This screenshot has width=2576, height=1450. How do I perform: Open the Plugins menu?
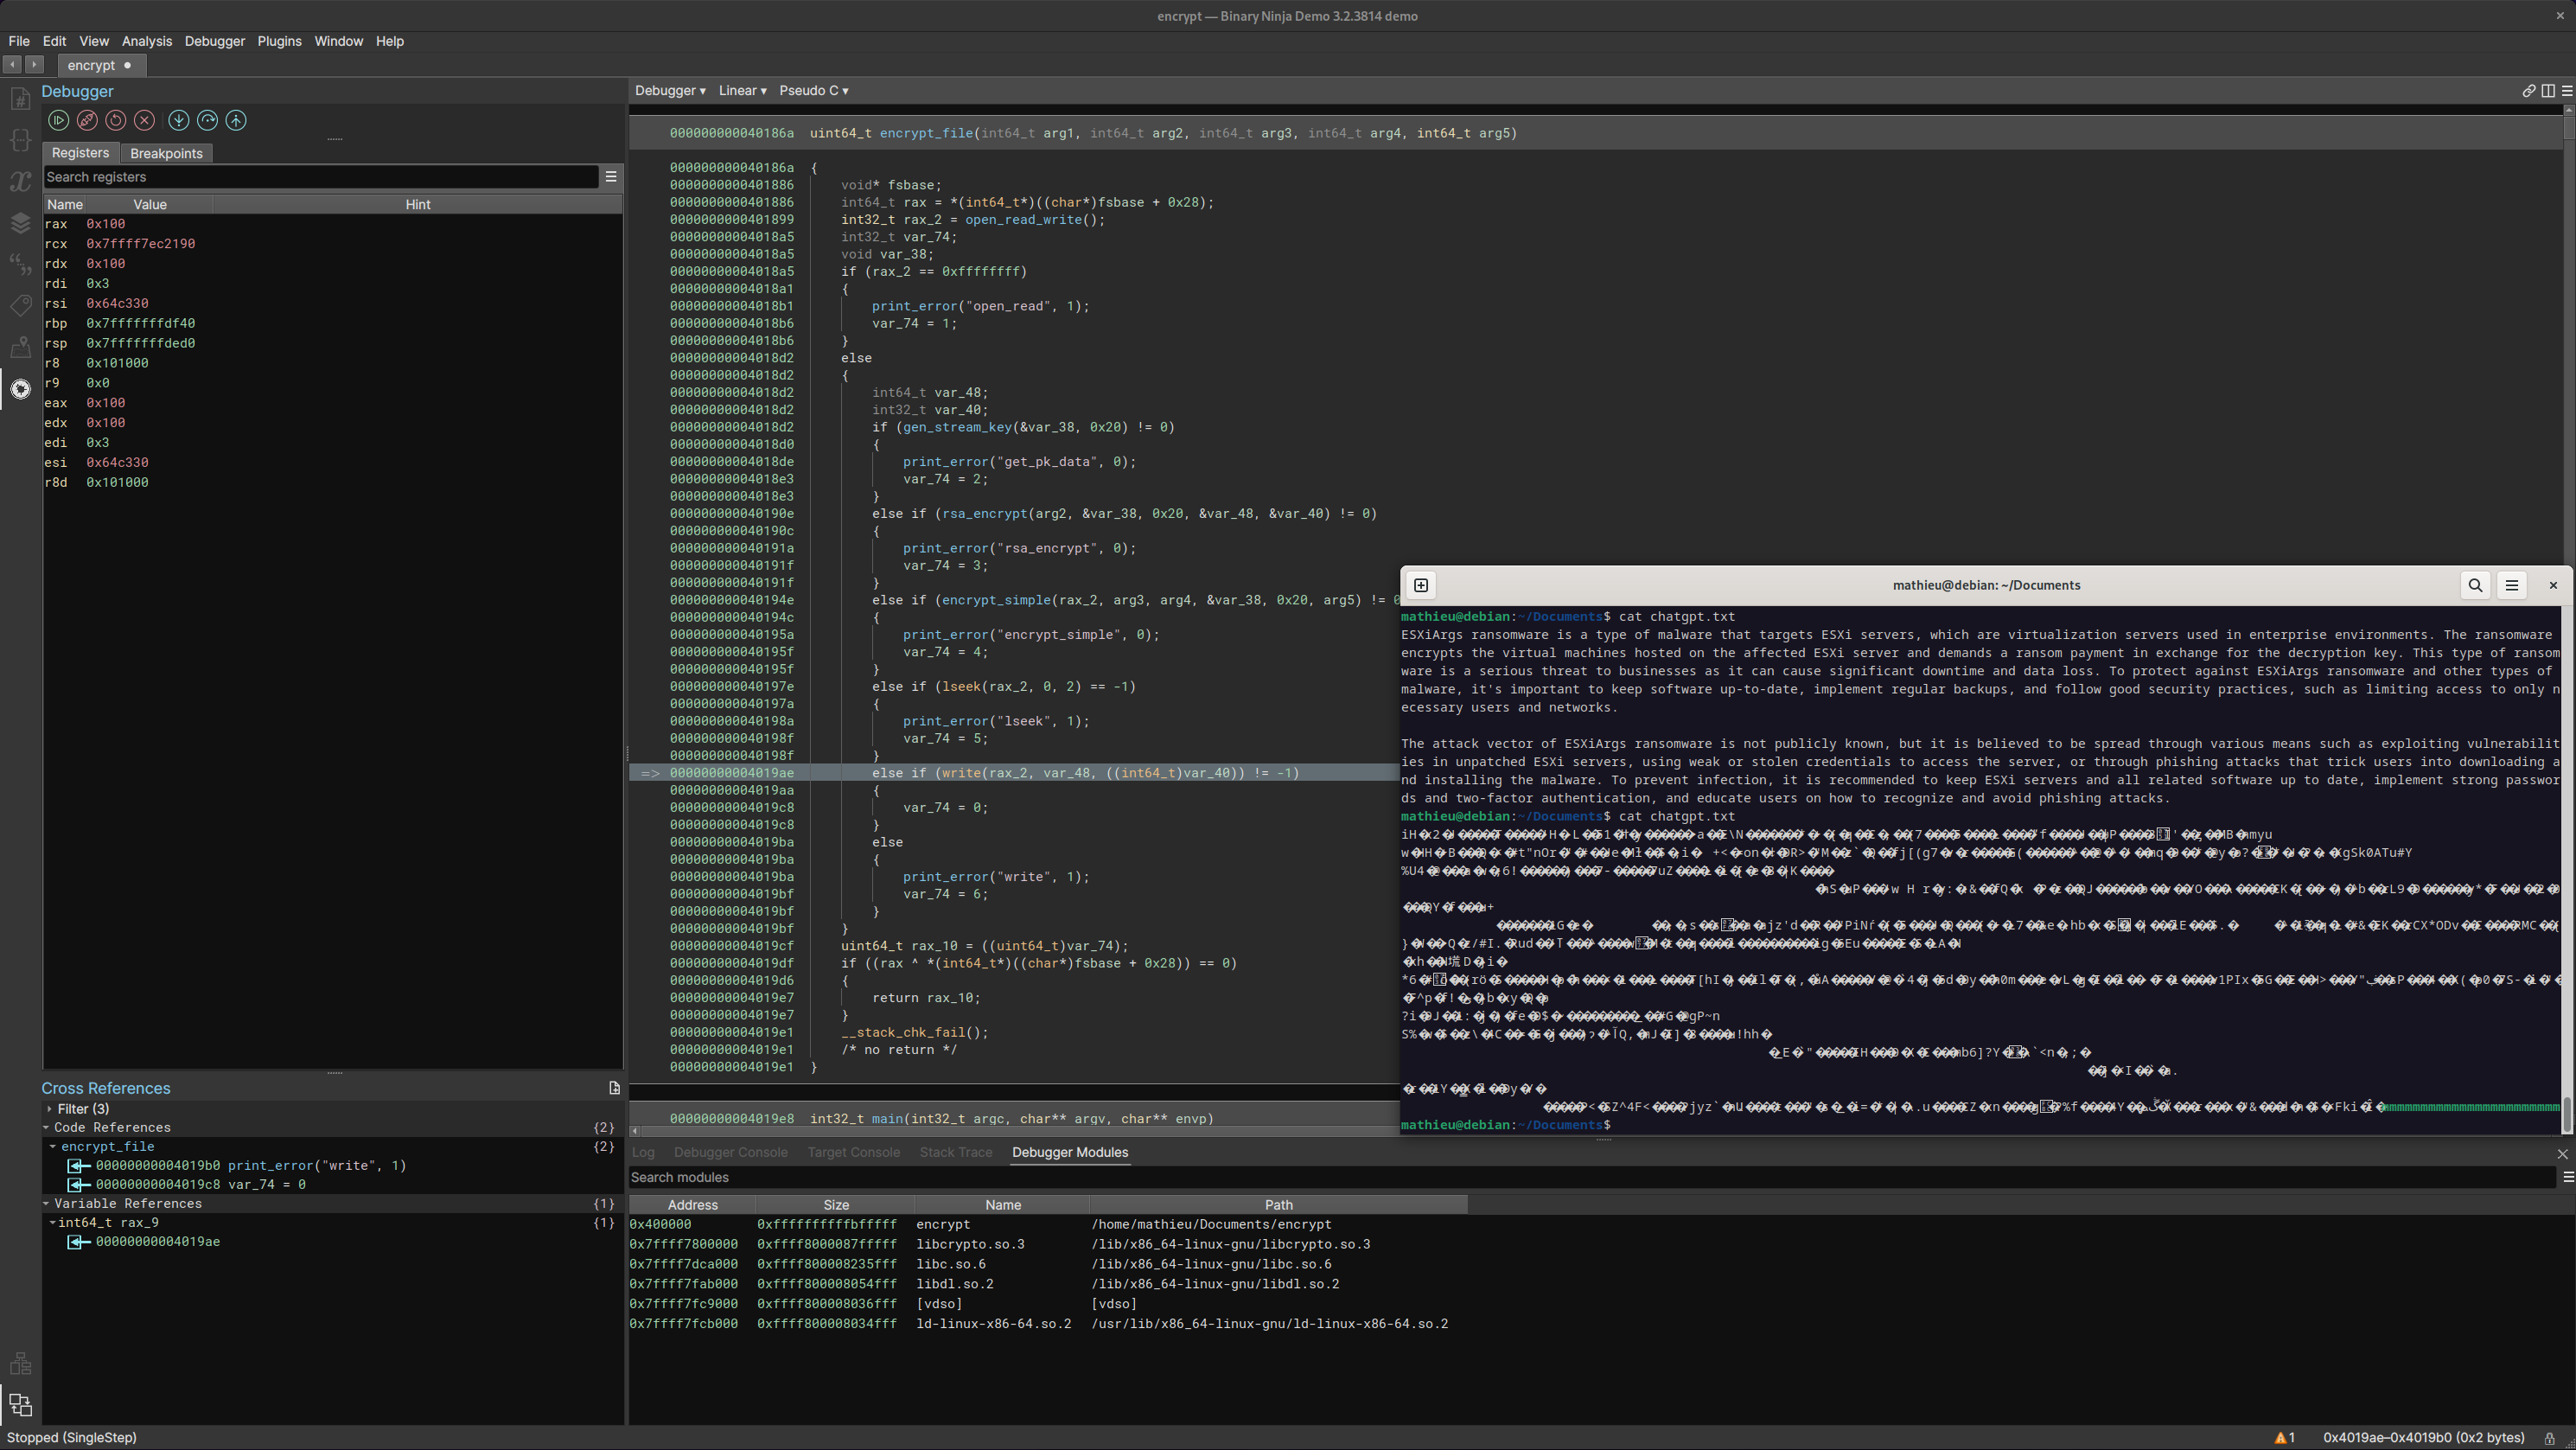279,41
